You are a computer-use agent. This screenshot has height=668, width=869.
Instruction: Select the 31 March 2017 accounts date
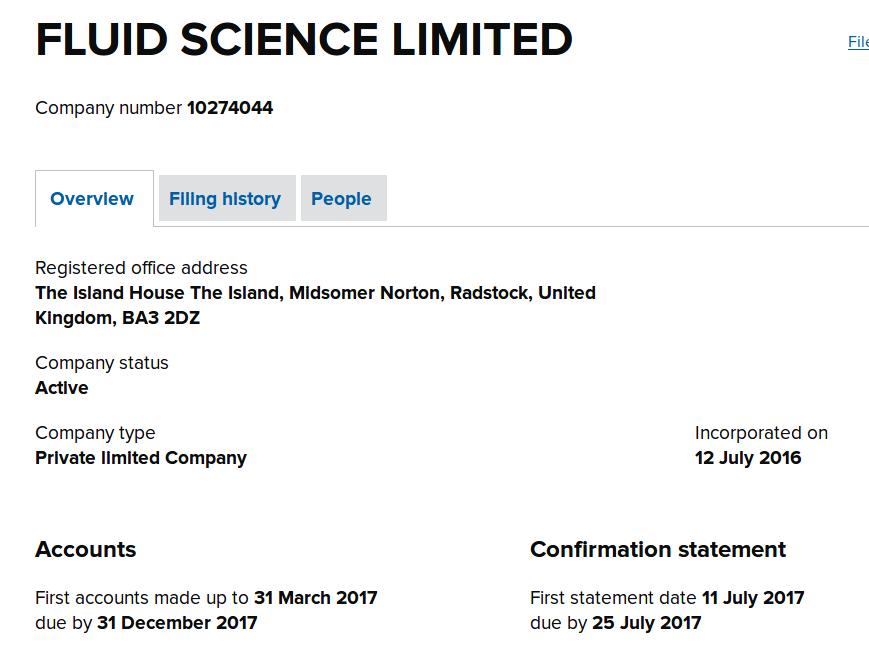coord(315,598)
